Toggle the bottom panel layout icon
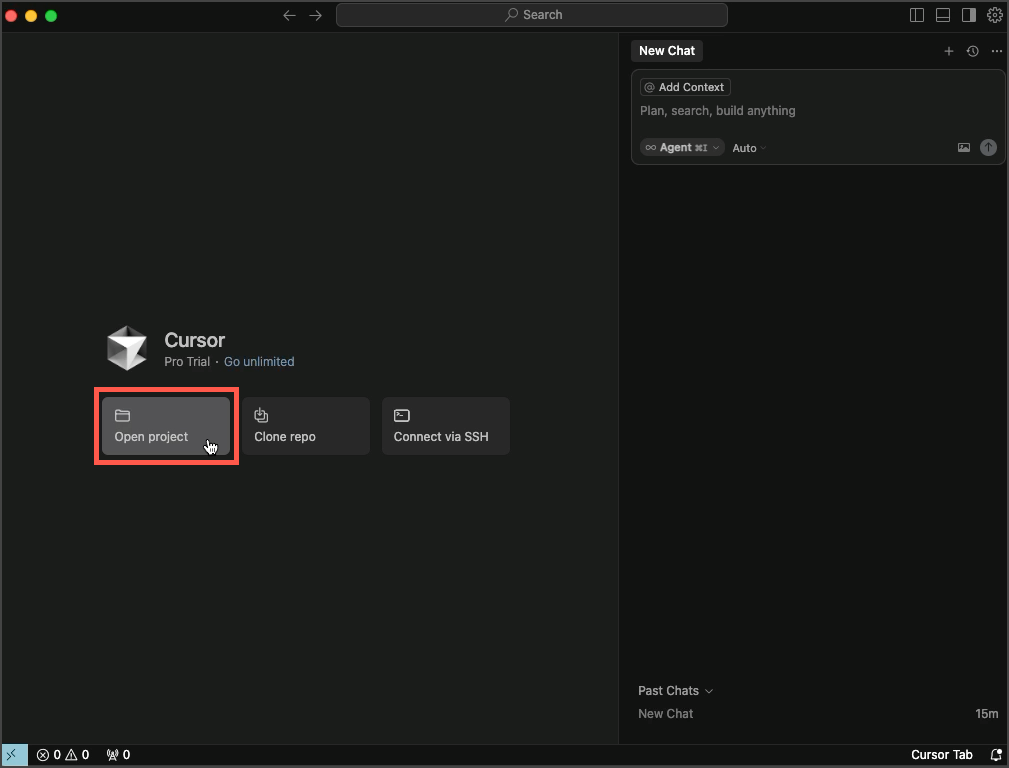 [x=943, y=15]
